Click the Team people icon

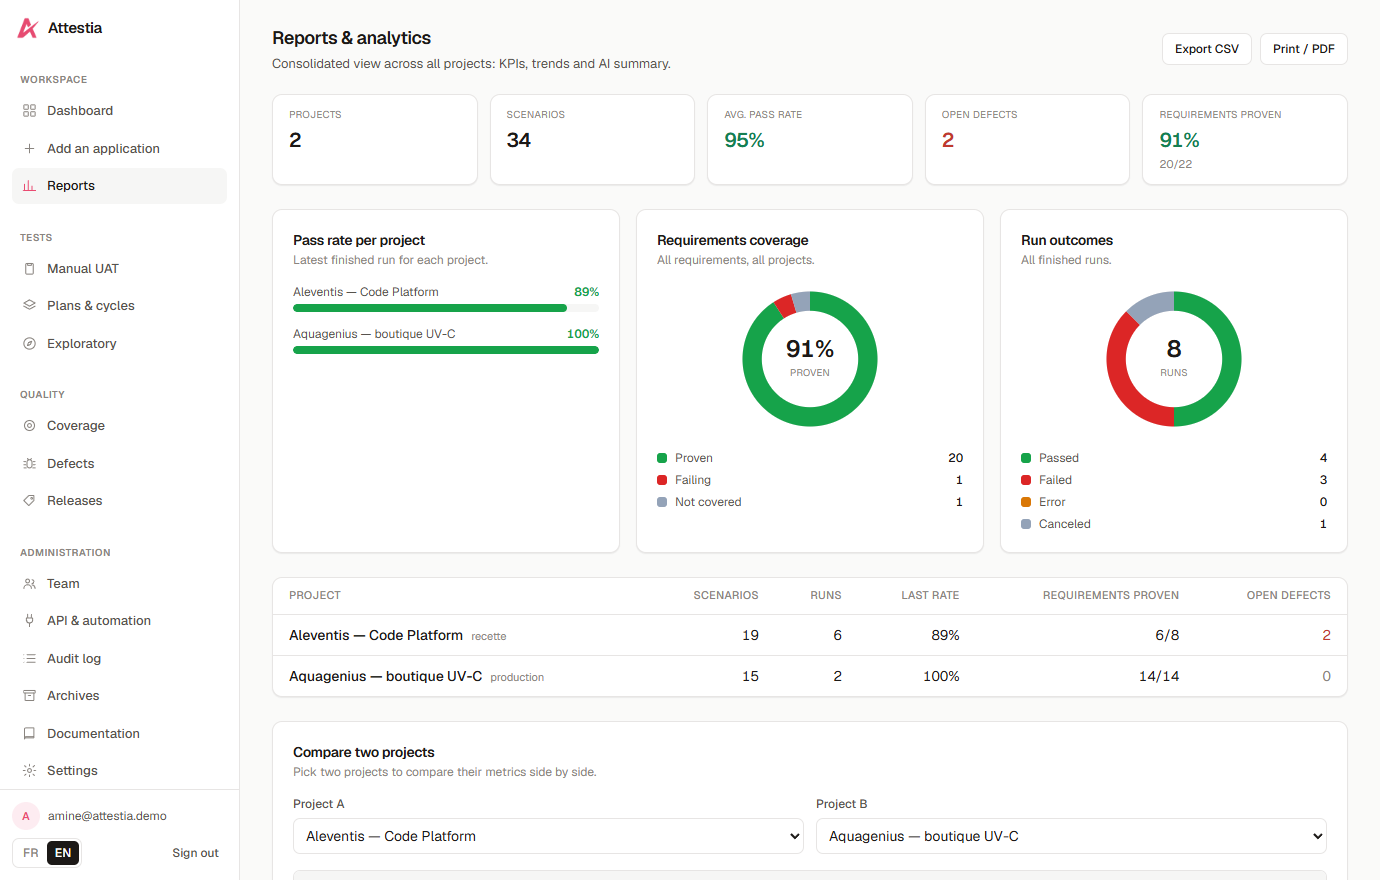pos(29,584)
